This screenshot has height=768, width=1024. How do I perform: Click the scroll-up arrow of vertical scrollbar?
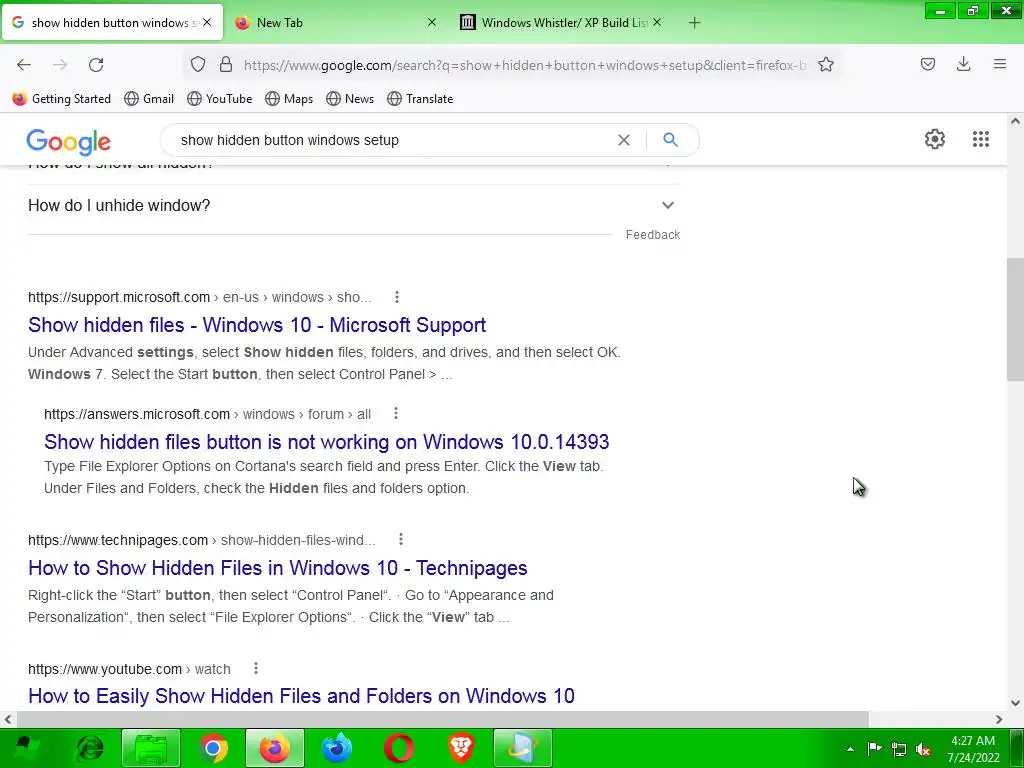pos(1015,121)
